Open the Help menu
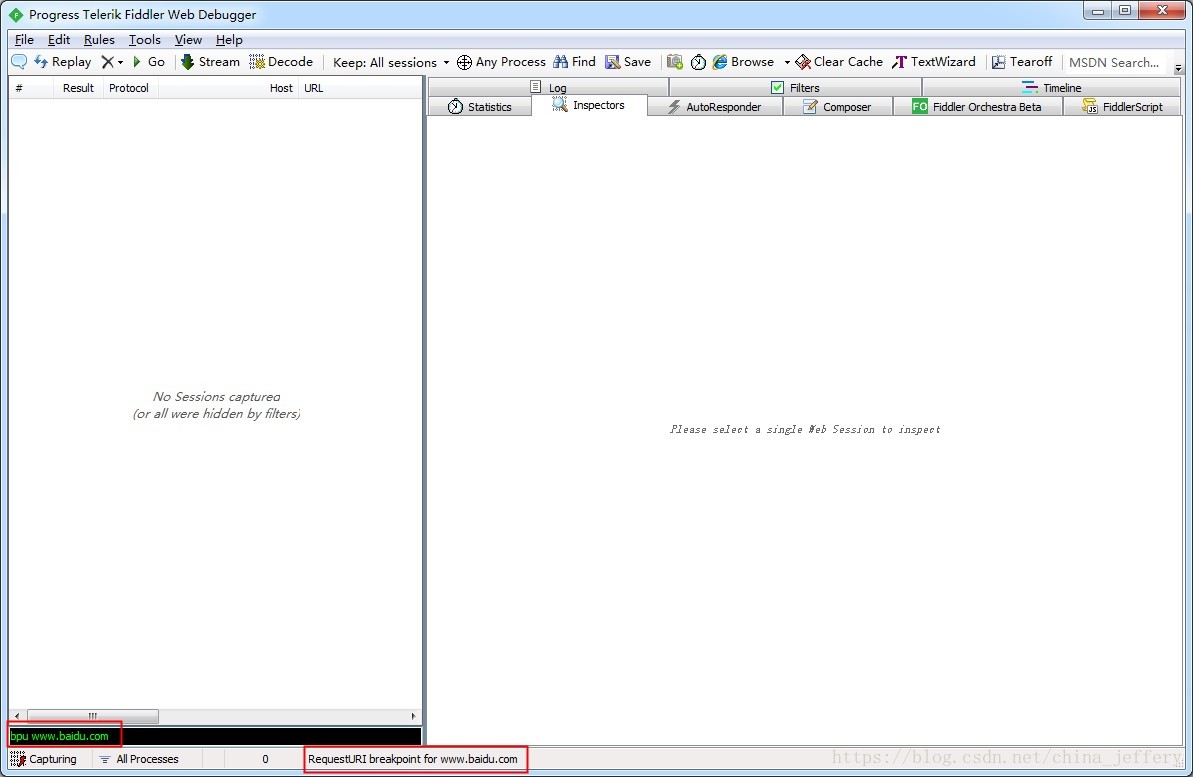Image resolution: width=1193 pixels, height=777 pixels. click(229, 40)
